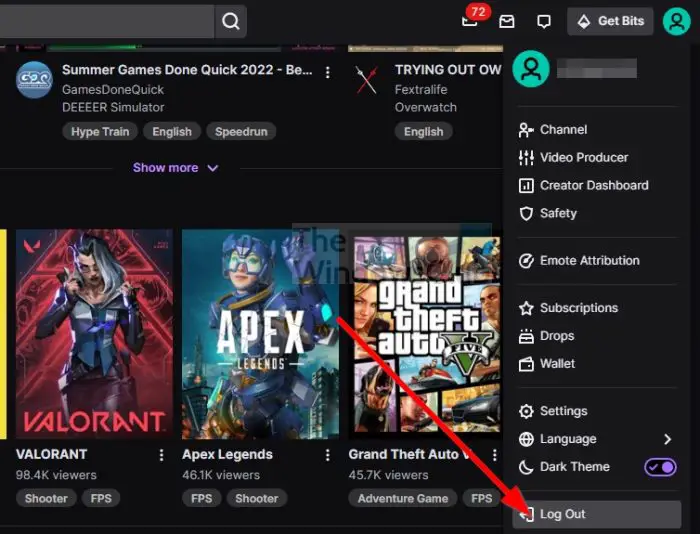Select Shooter tag under Apex Legends
This screenshot has width=700, height=534.
(257, 498)
